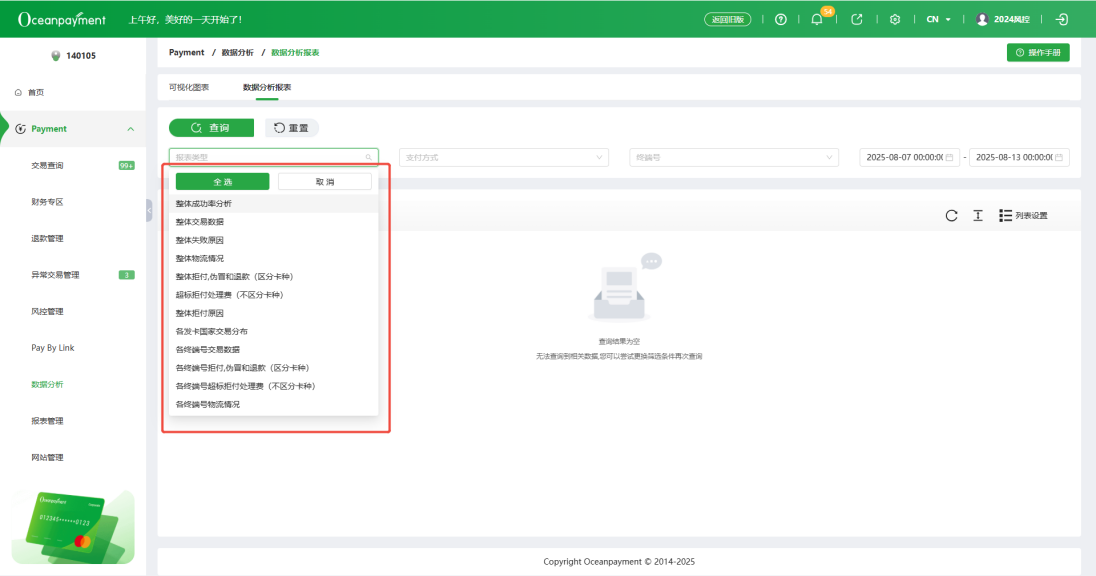Viewport: 1096px width, 576px height.
Task: Open the CN language dropdown
Action: click(938, 20)
